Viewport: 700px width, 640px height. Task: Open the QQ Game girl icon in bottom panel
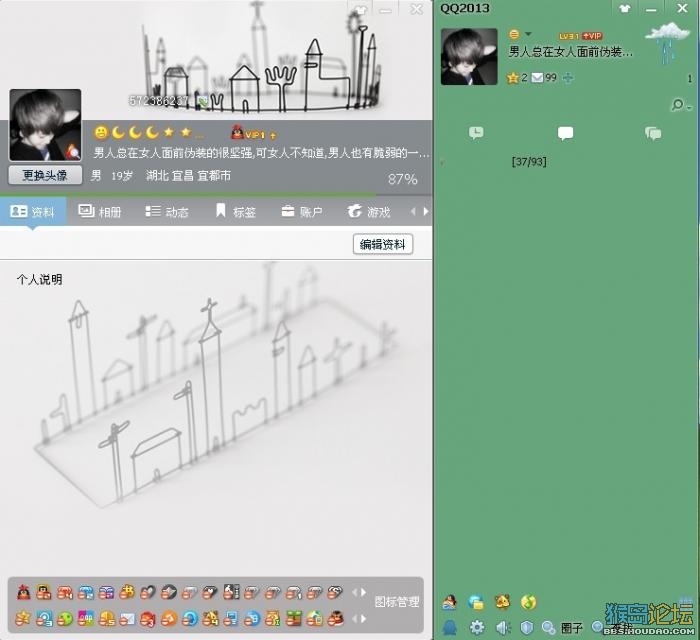[450, 602]
